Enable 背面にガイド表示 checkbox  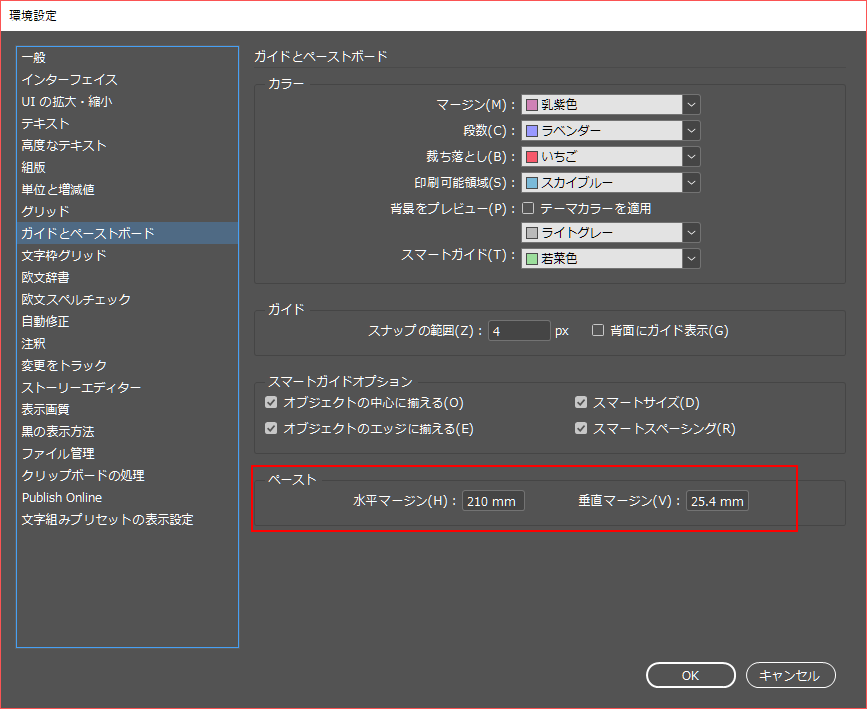(598, 330)
